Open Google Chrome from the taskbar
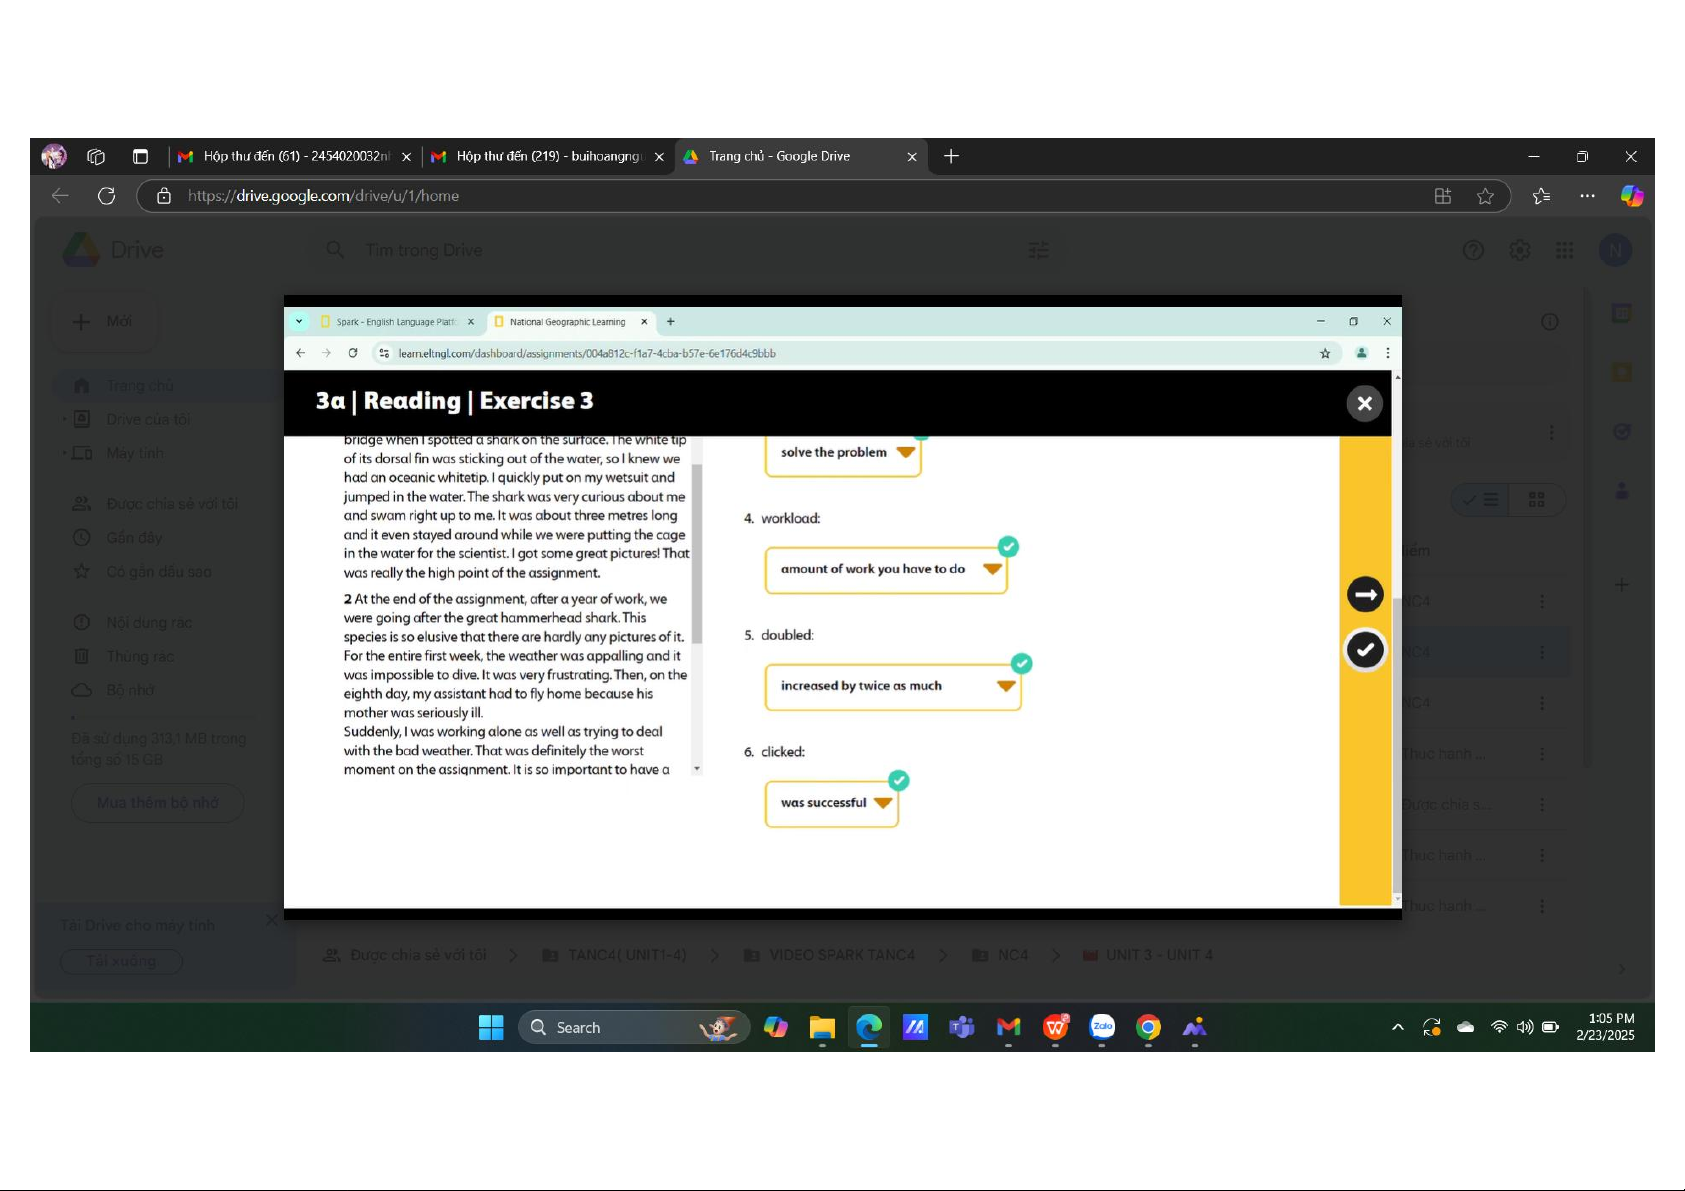Image resolution: width=1685 pixels, height=1191 pixels. 1148,1027
